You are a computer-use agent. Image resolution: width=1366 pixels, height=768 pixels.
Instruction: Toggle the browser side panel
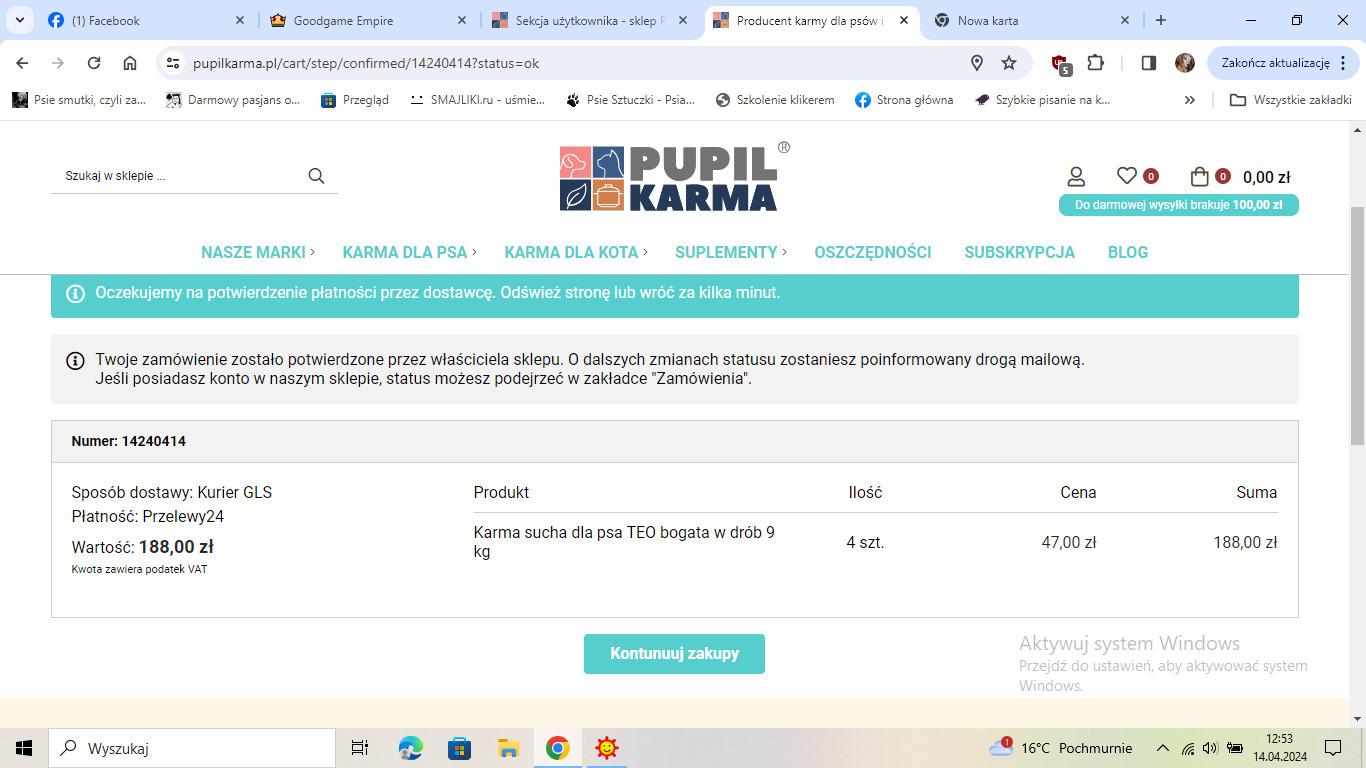tap(1148, 63)
